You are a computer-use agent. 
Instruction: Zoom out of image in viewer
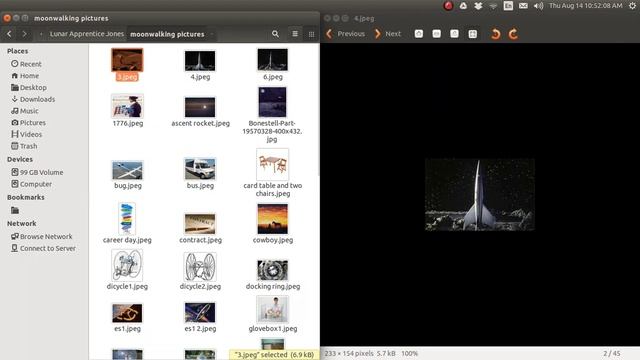point(437,34)
